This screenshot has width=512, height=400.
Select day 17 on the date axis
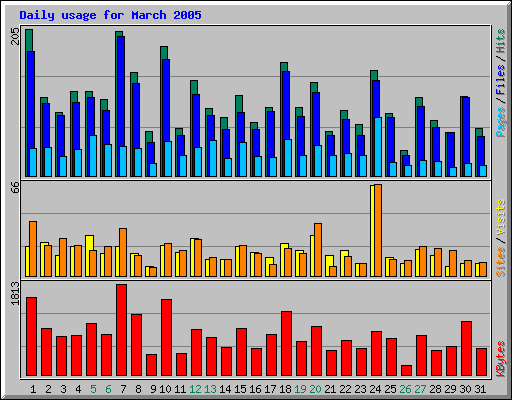(270, 389)
